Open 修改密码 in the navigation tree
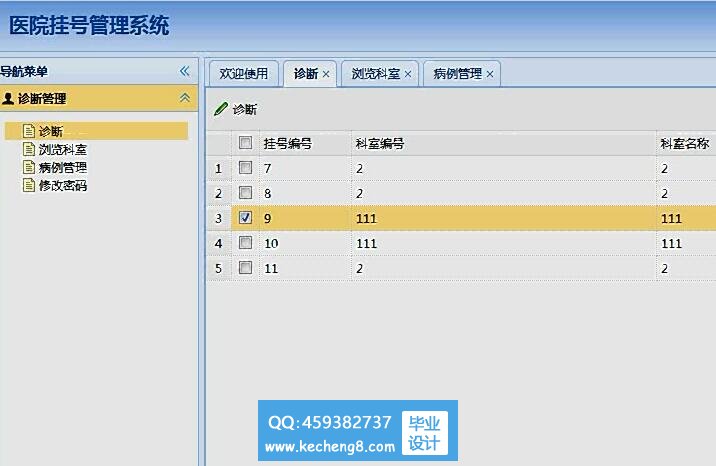Viewport: 716px width, 466px height. pos(63,185)
